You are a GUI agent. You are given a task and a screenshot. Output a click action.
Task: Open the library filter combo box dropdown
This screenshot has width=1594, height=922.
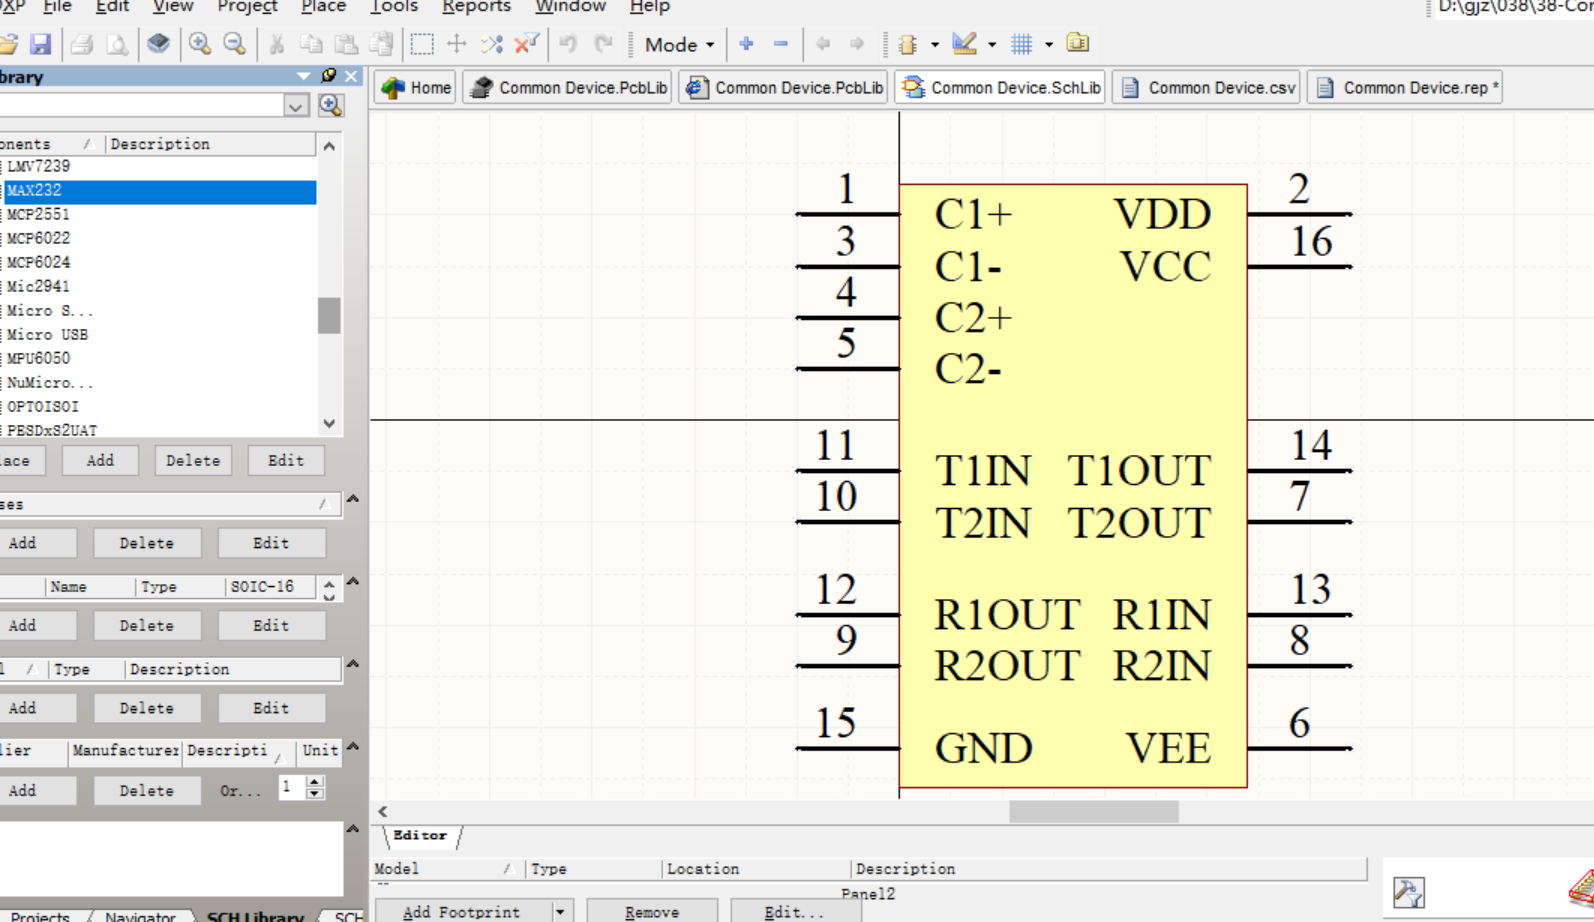coord(296,105)
